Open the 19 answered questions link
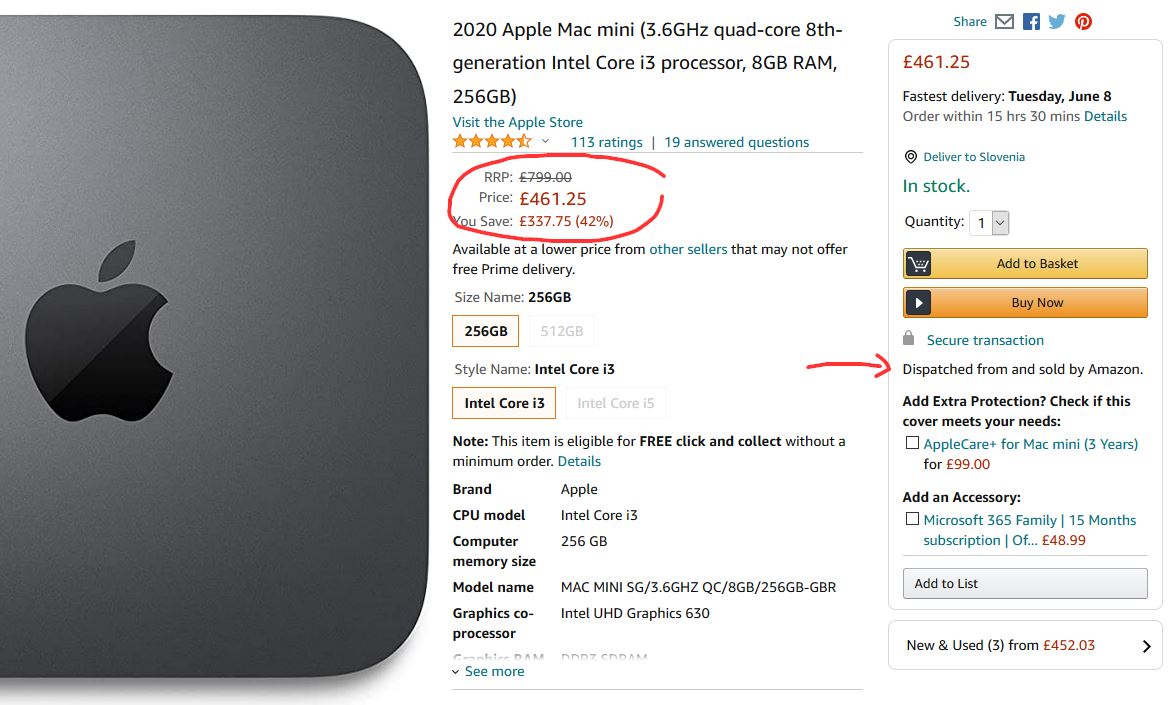The width and height of the screenshot is (1176, 705). [x=736, y=142]
